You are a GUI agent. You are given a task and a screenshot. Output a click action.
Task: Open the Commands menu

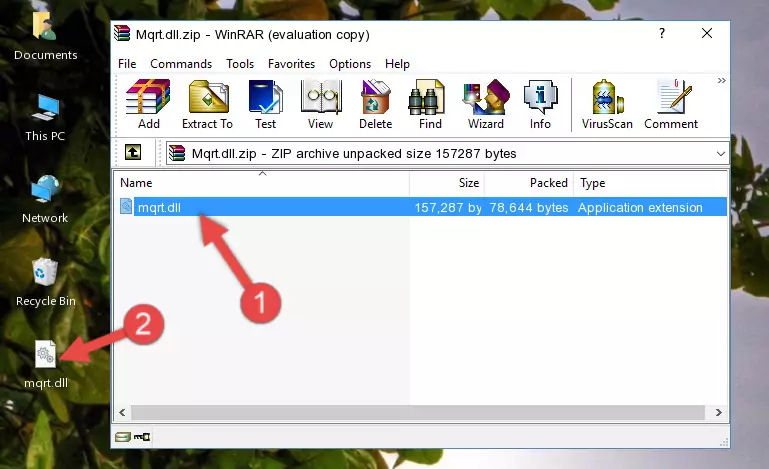point(181,64)
